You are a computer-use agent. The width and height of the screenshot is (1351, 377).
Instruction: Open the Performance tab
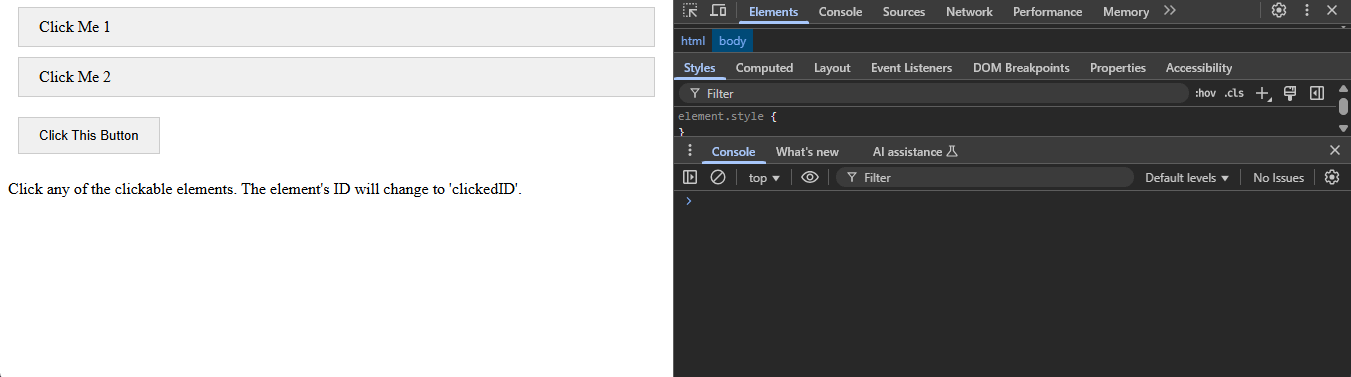[x=1047, y=12]
